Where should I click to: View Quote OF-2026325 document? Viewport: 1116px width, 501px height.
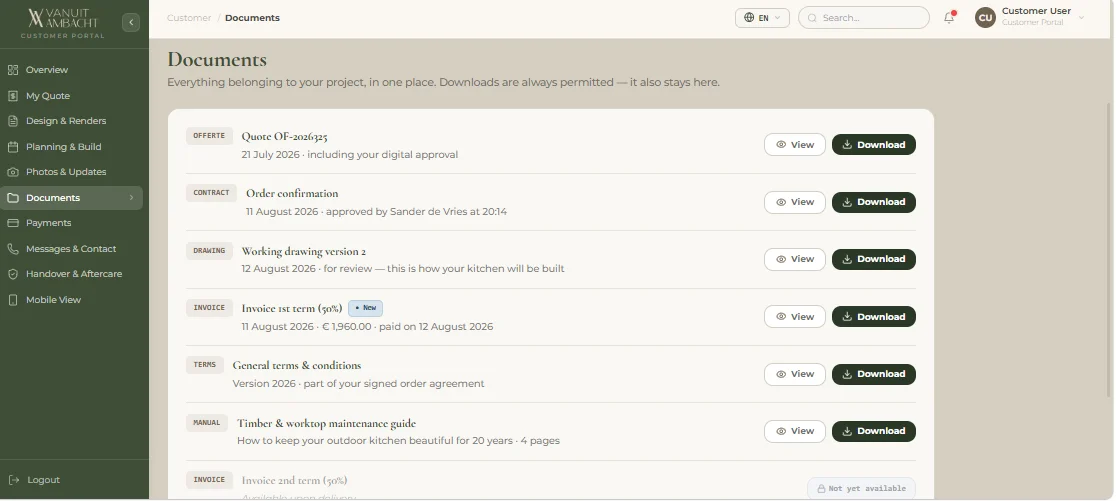794,144
